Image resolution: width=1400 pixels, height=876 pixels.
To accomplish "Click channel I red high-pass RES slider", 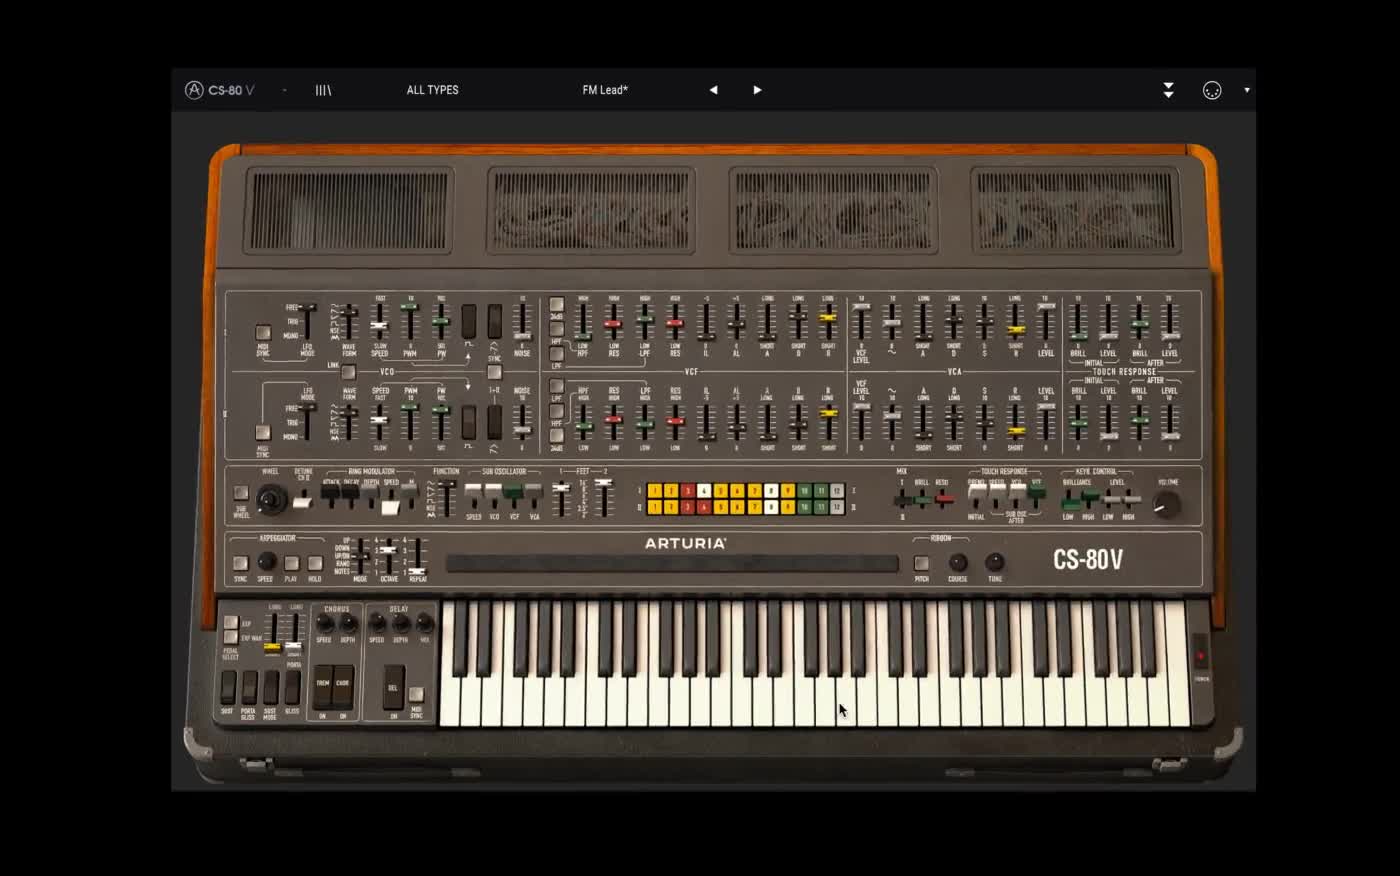I will click(614, 322).
